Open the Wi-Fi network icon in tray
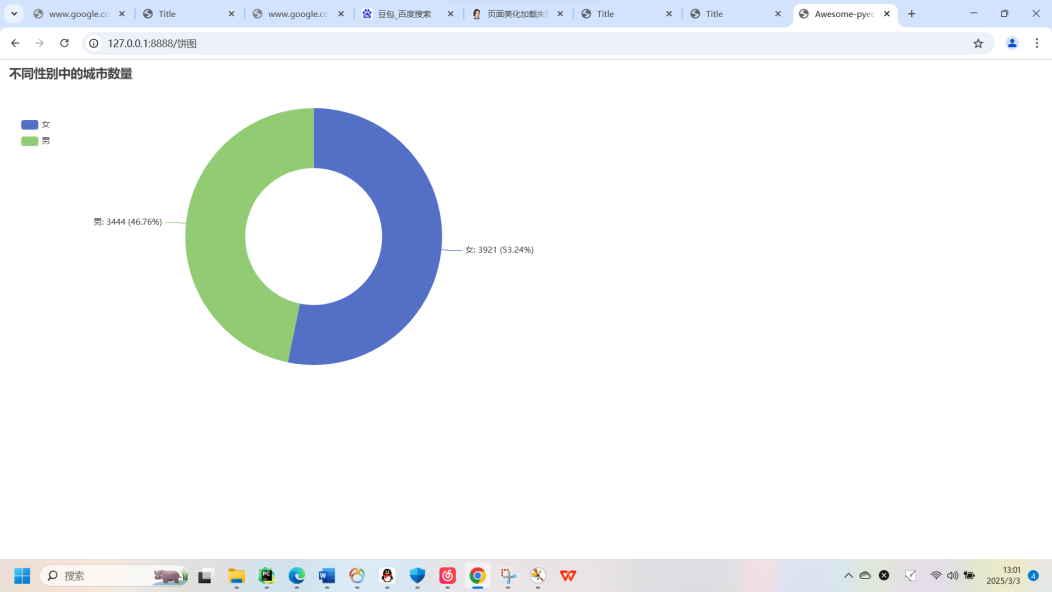This screenshot has height=592, width=1052. click(x=936, y=575)
